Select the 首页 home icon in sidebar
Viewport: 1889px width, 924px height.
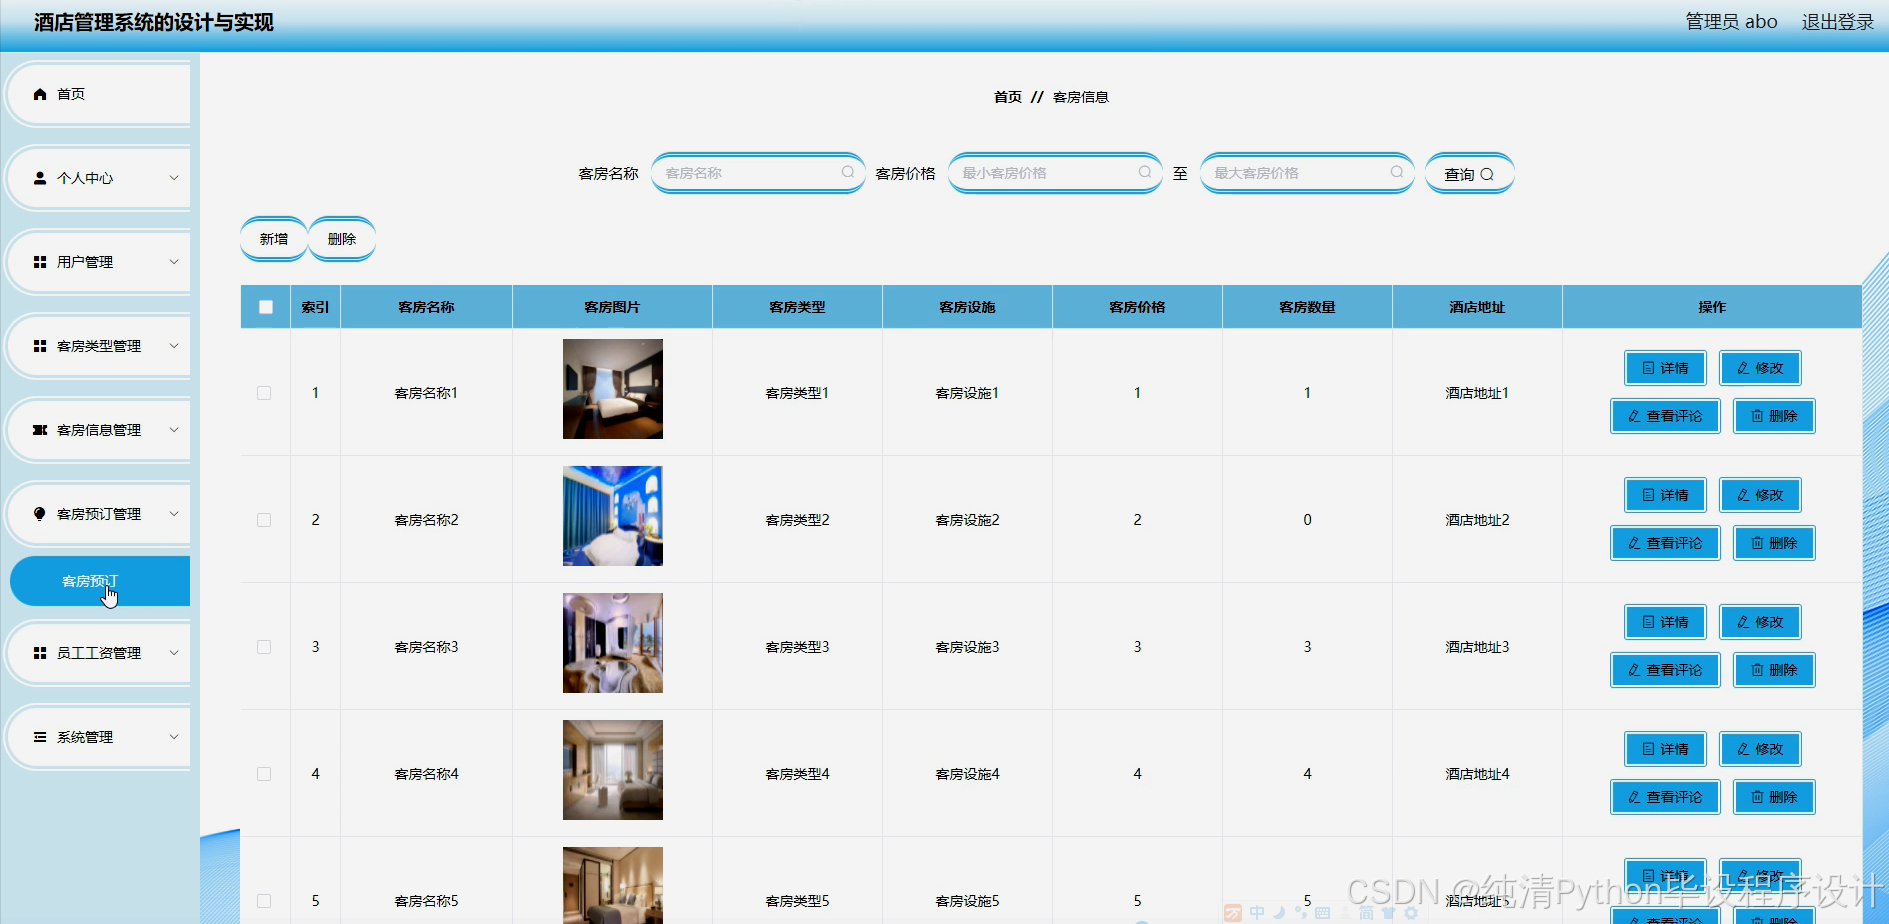coord(40,93)
